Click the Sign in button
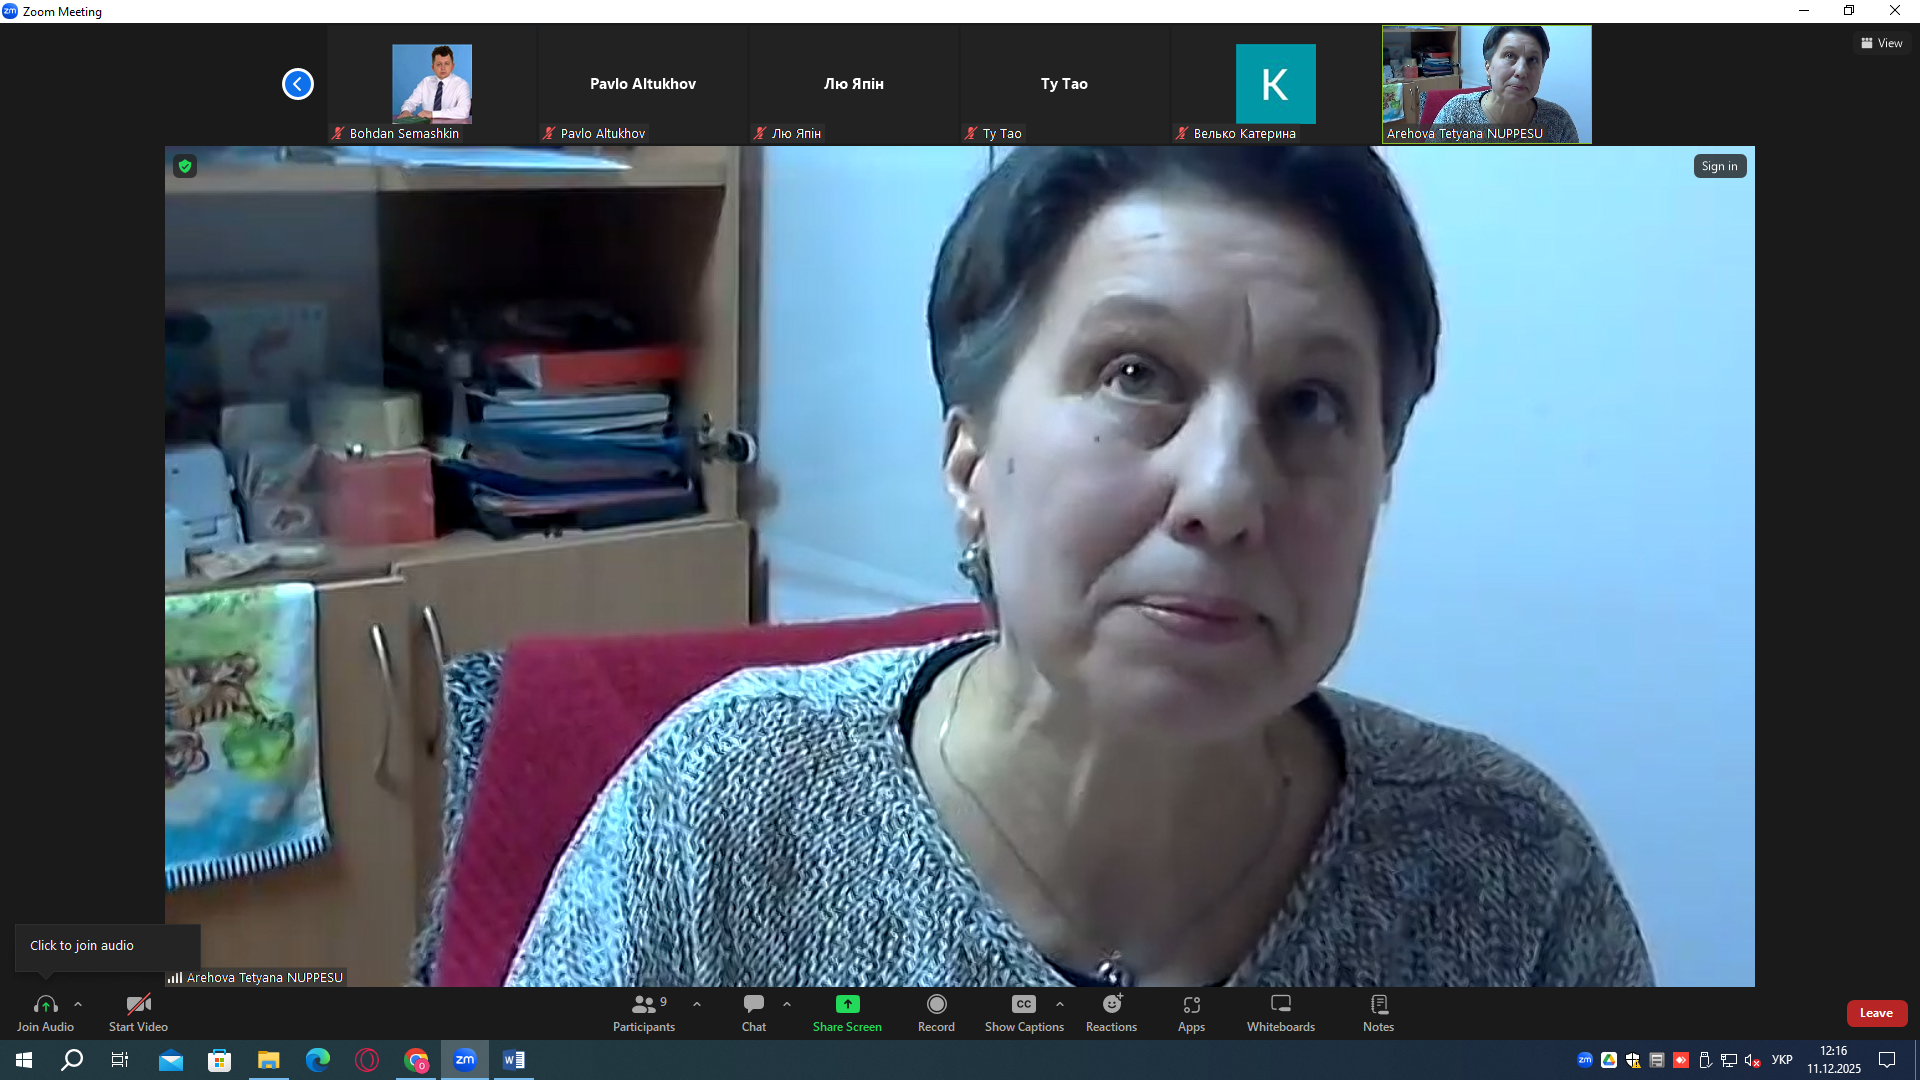1920x1080 pixels. [1719, 166]
